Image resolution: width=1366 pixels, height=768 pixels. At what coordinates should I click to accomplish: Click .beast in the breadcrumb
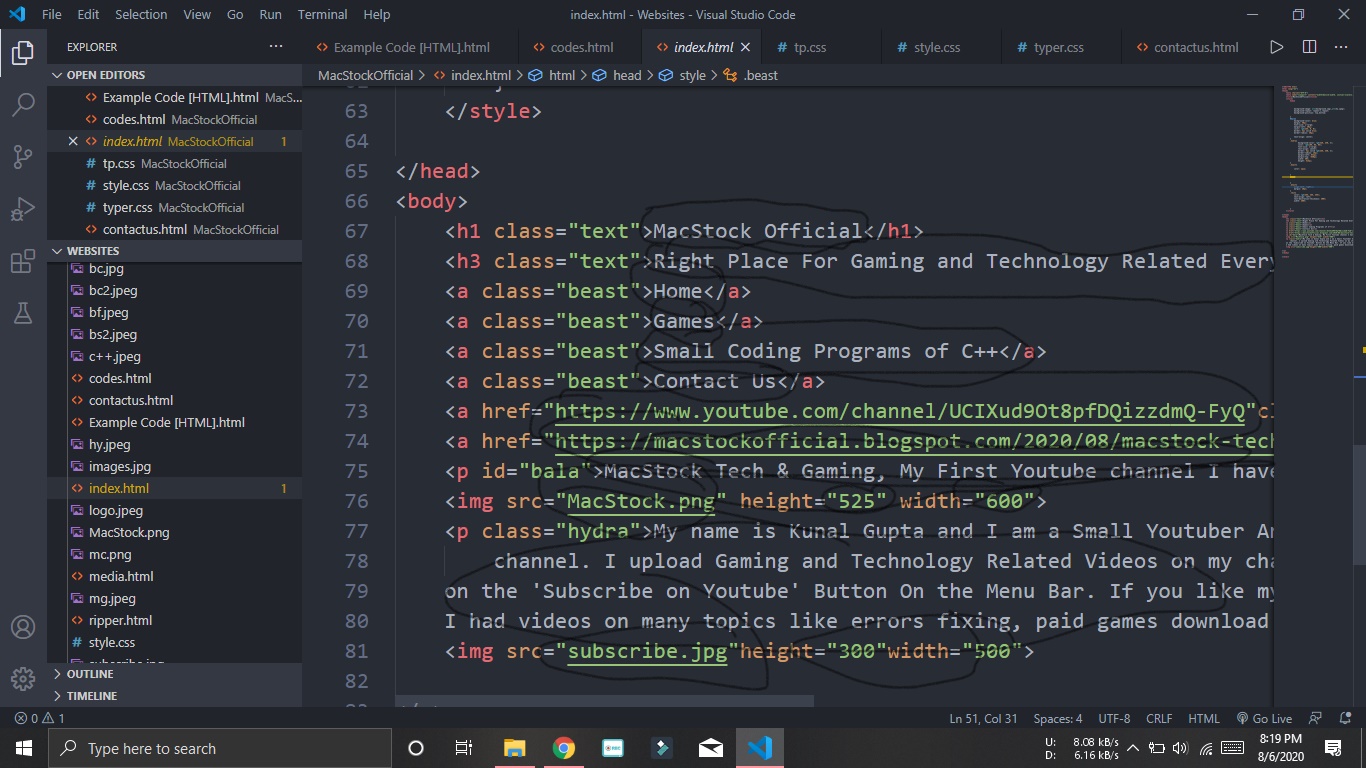coord(760,75)
